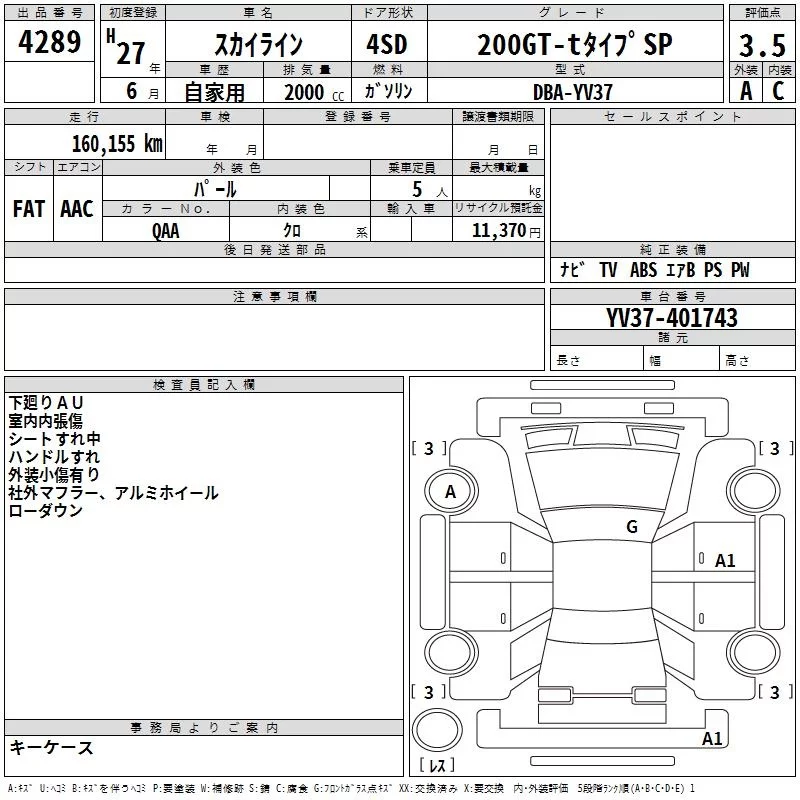This screenshot has width=800, height=800.
Task: Click the front-left wheel marked A
Action: (x=451, y=491)
